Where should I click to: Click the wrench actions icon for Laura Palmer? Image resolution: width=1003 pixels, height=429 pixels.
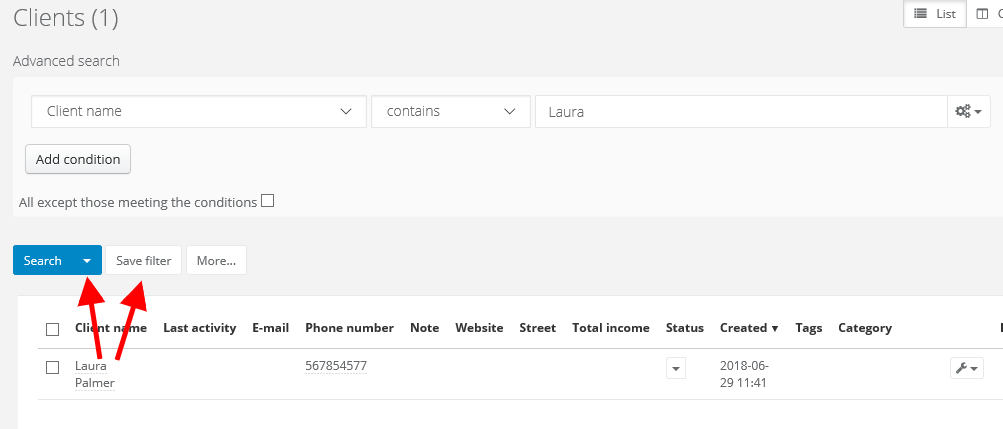point(966,368)
